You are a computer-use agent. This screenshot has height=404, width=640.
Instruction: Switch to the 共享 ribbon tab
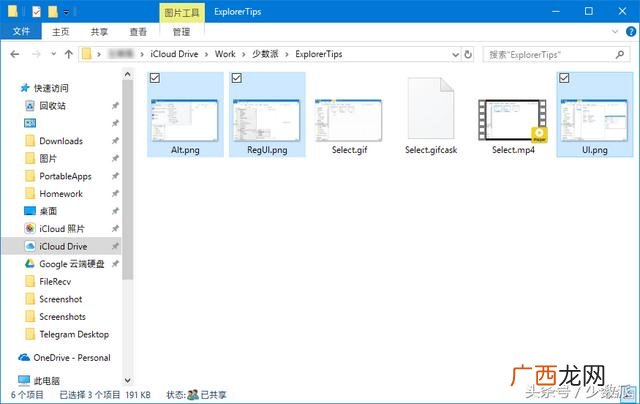99,32
